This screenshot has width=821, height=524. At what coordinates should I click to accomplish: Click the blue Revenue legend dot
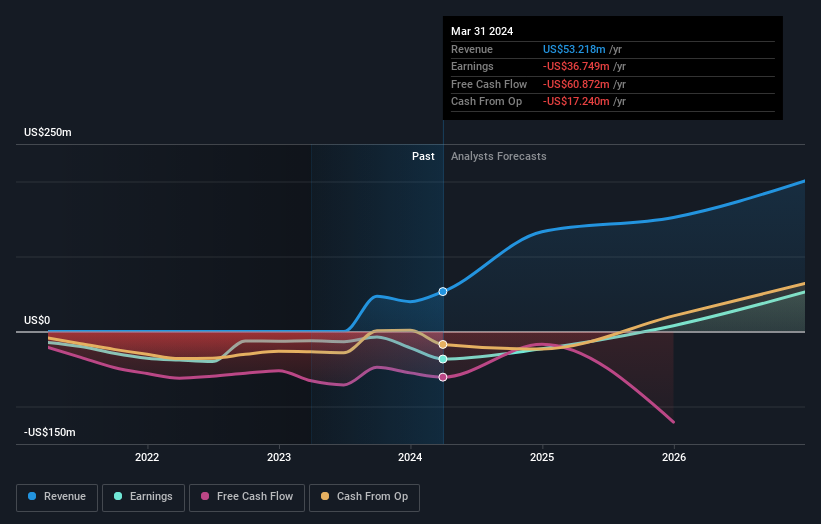tap(32, 496)
